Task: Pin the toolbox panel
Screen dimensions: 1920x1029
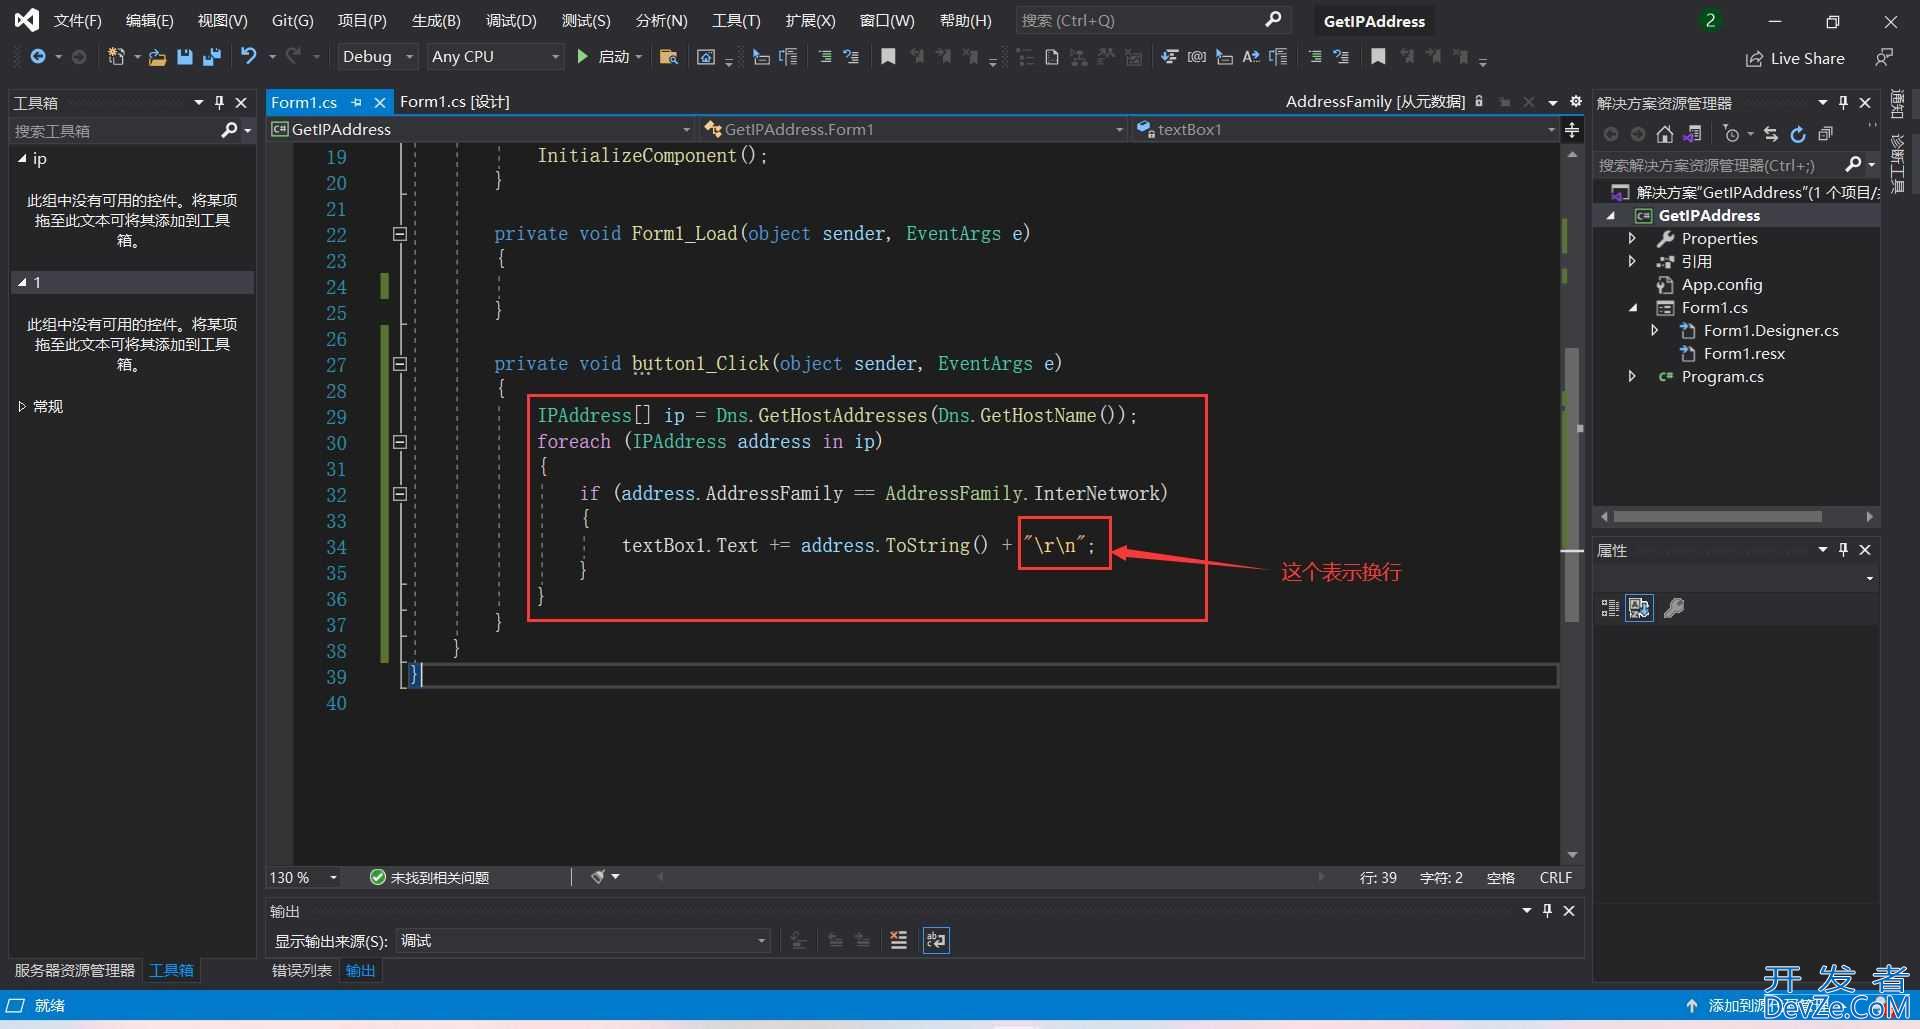Action: pos(219,102)
